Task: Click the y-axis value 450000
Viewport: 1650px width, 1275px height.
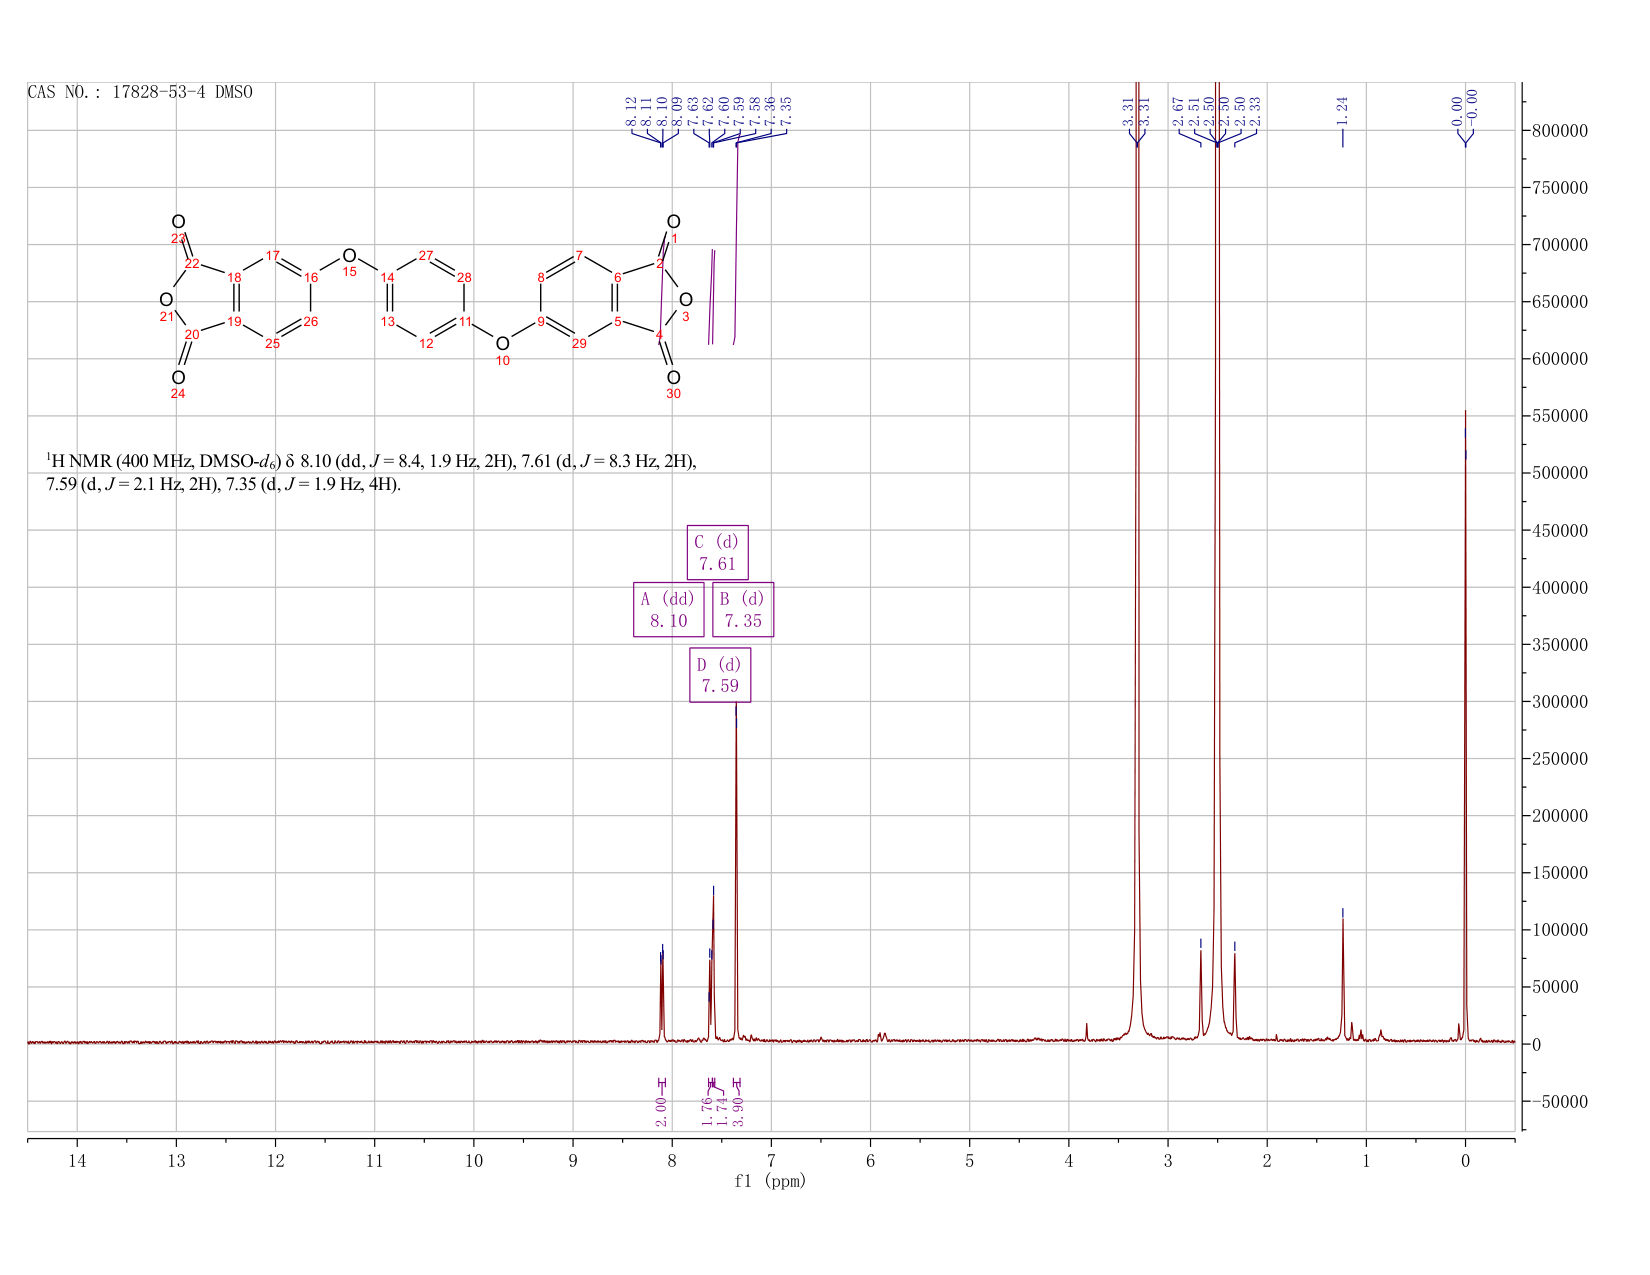Action: pyautogui.click(x=1560, y=530)
